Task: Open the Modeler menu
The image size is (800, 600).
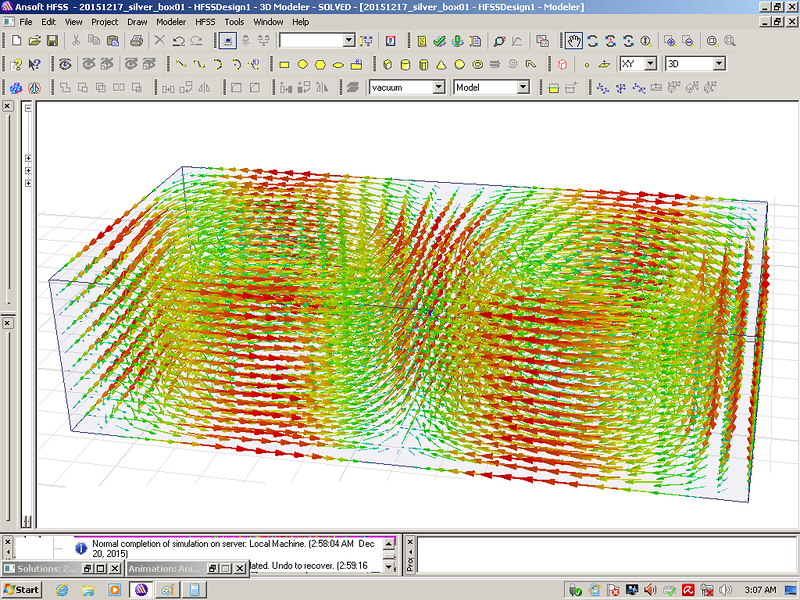Action: click(171, 21)
